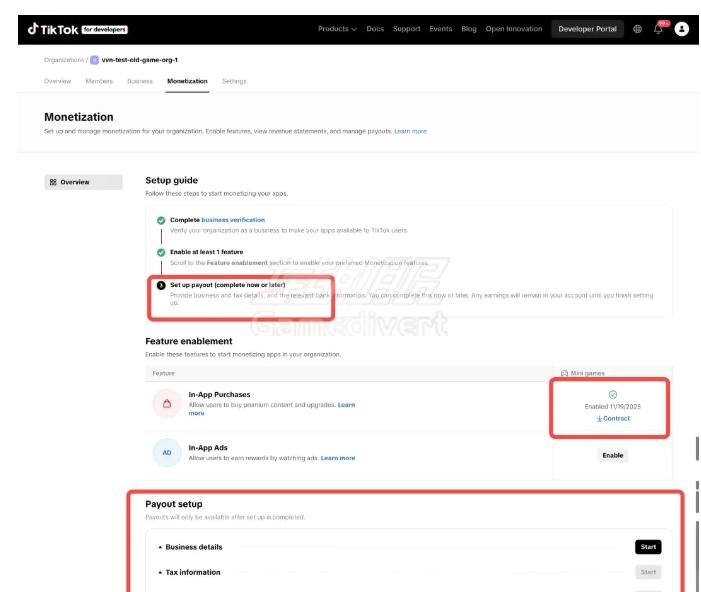Click the Enable at least 1 feature checkmark
The image size is (701, 592).
pos(161,252)
